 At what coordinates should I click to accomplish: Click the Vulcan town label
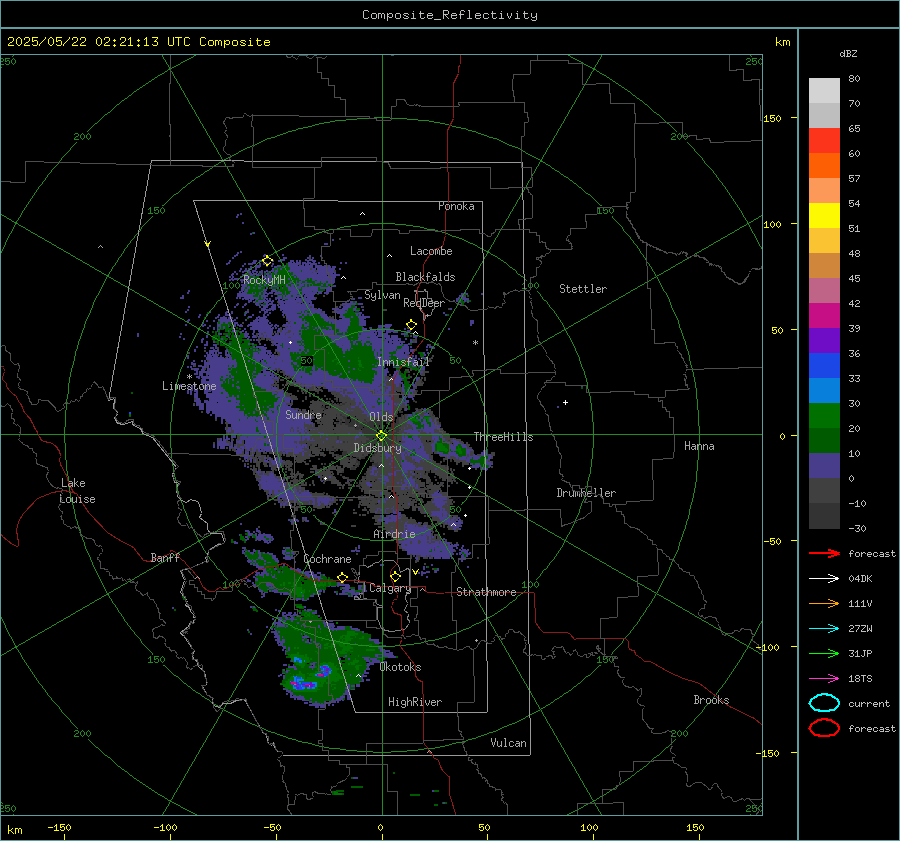point(508,743)
